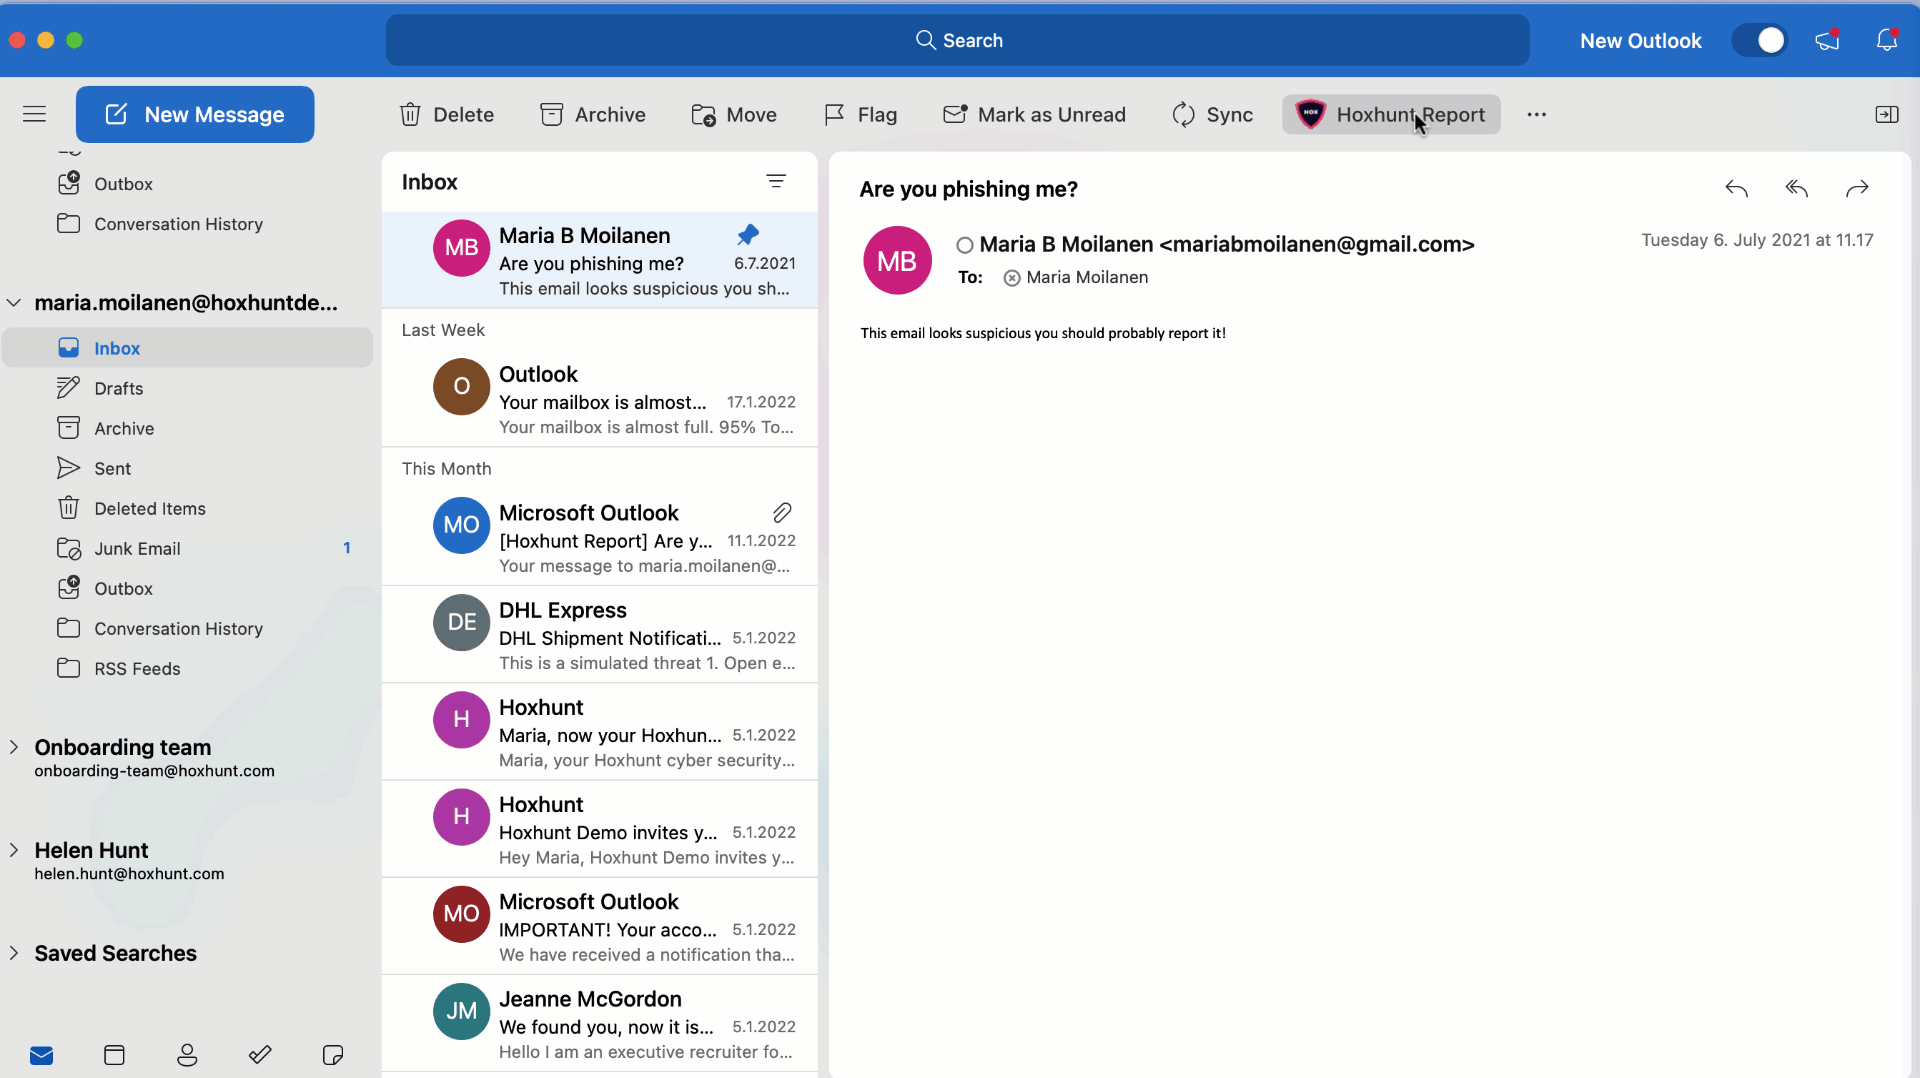Turn off the New Outlook switch

(1760, 40)
